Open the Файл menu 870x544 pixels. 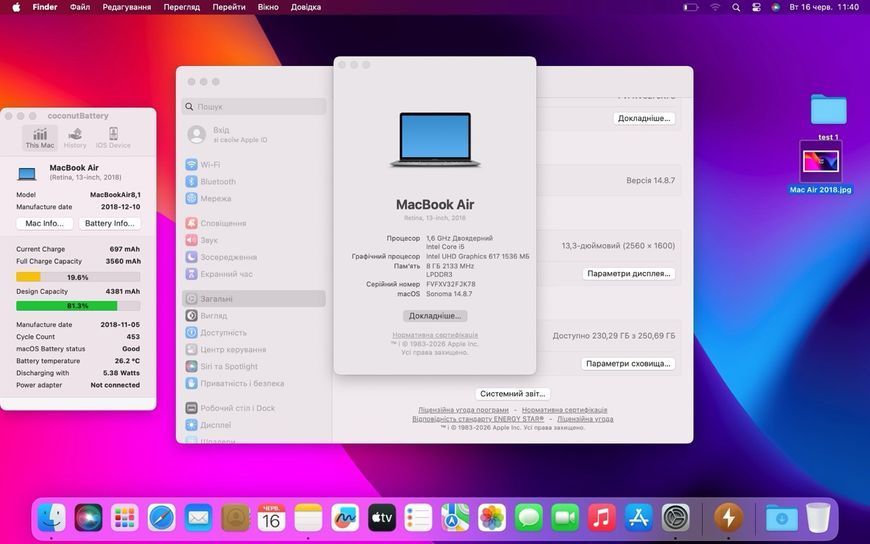coord(80,7)
